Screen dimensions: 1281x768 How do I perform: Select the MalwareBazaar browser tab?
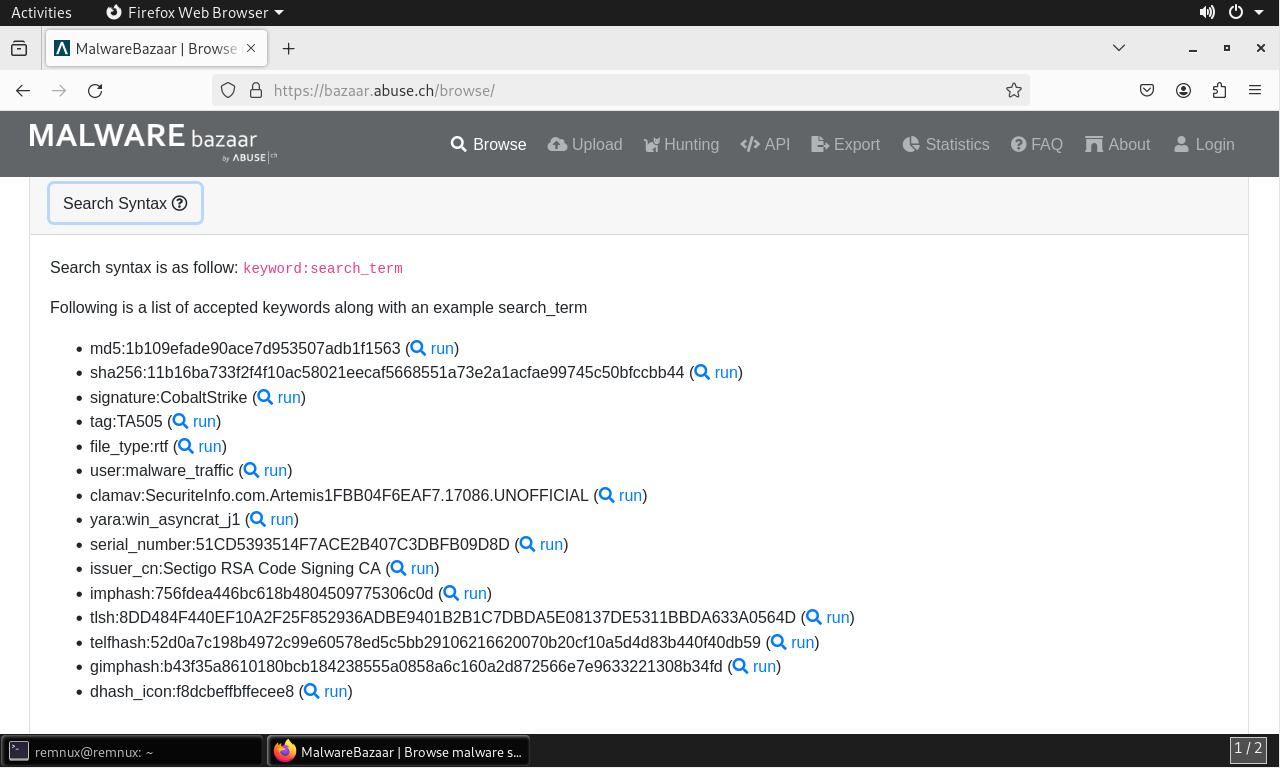pyautogui.click(x=150, y=47)
